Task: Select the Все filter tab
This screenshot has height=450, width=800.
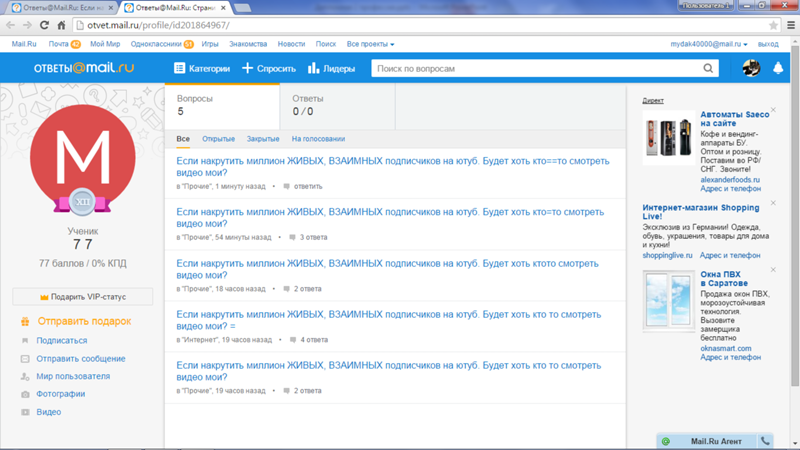Action: pos(183,139)
